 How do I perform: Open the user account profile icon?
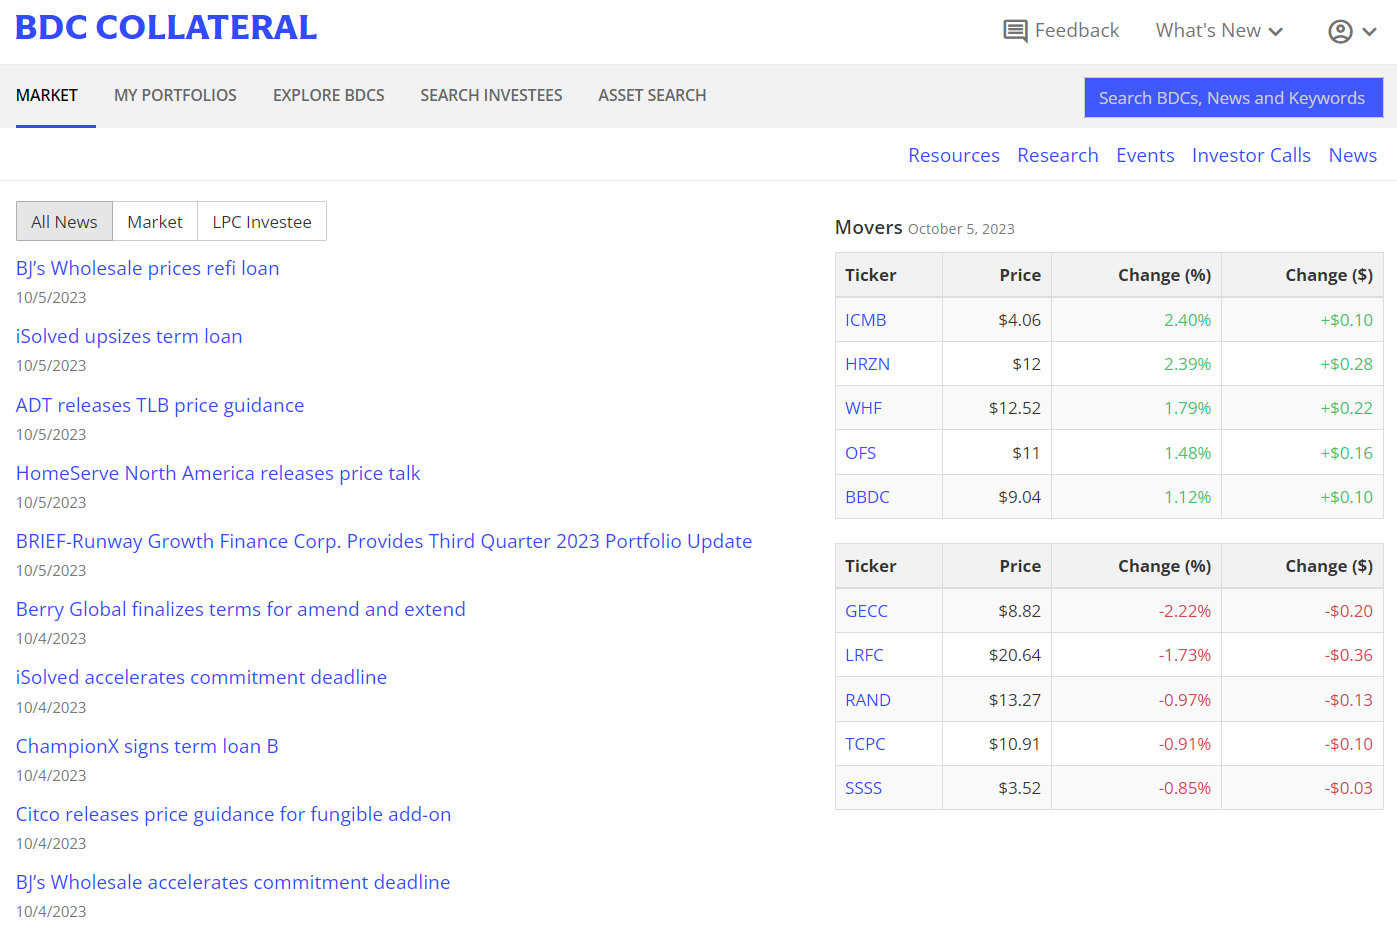[1340, 32]
